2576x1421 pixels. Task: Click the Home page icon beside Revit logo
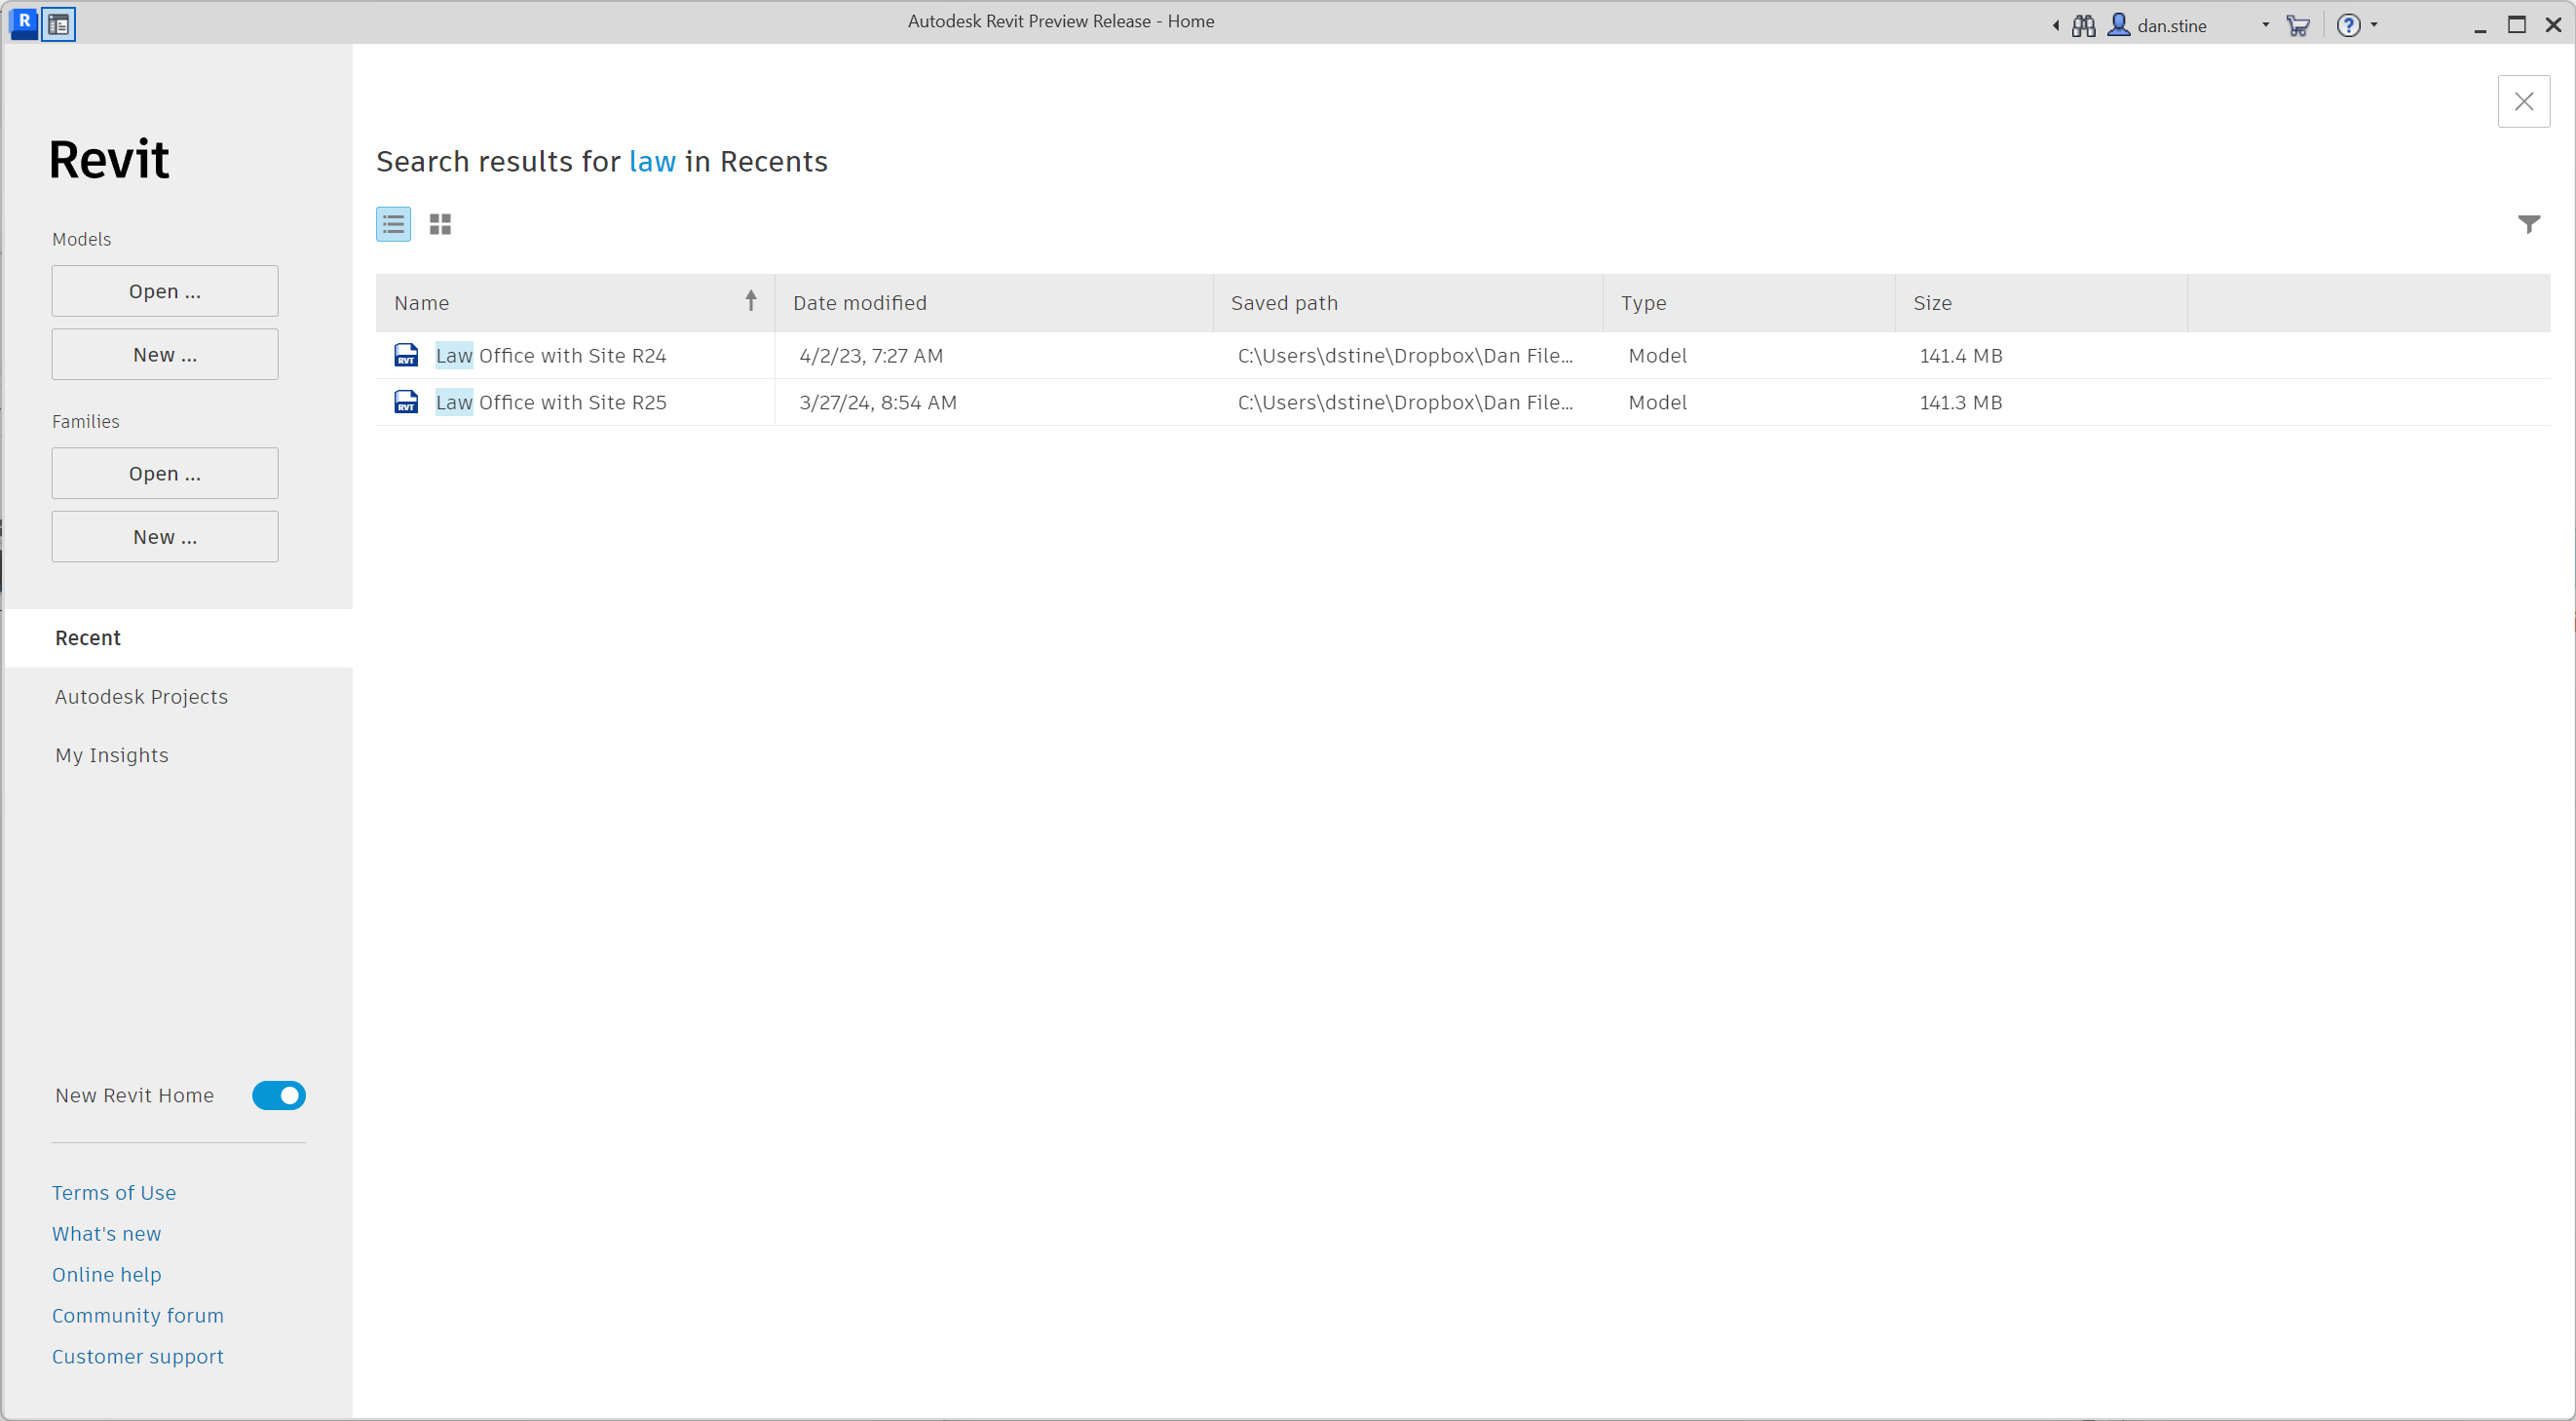[59, 24]
